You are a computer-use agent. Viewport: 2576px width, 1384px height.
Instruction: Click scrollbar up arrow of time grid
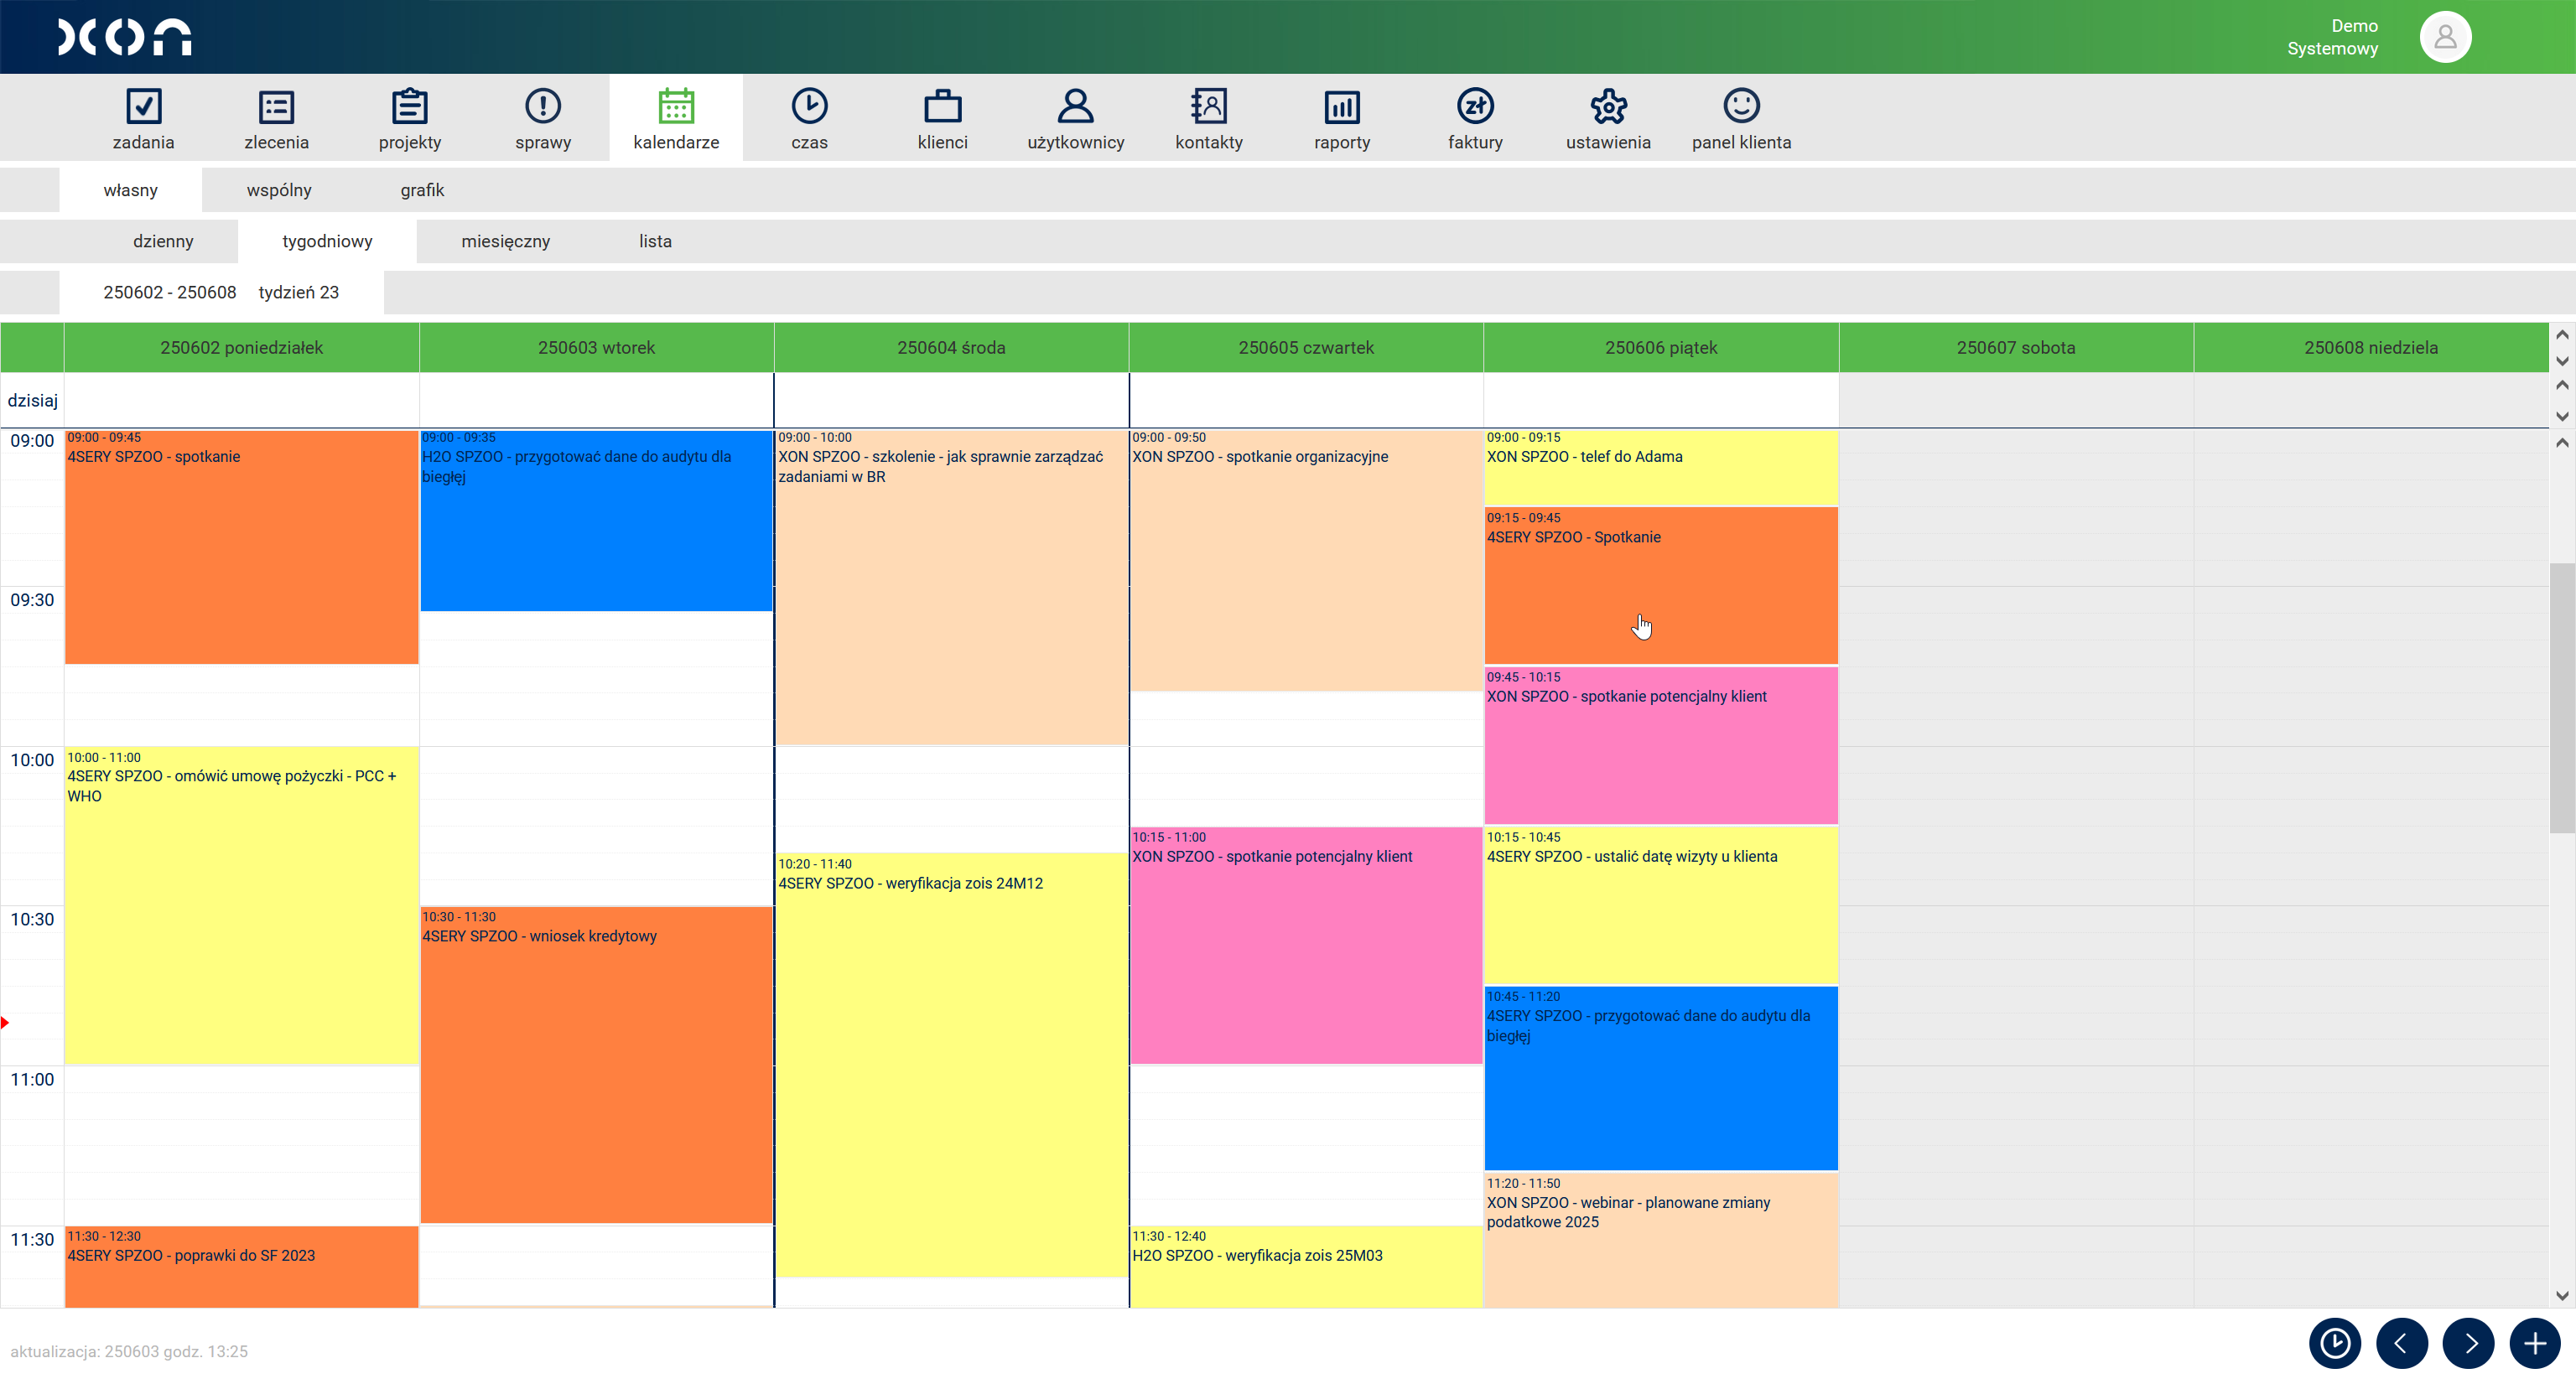coord(2562,442)
